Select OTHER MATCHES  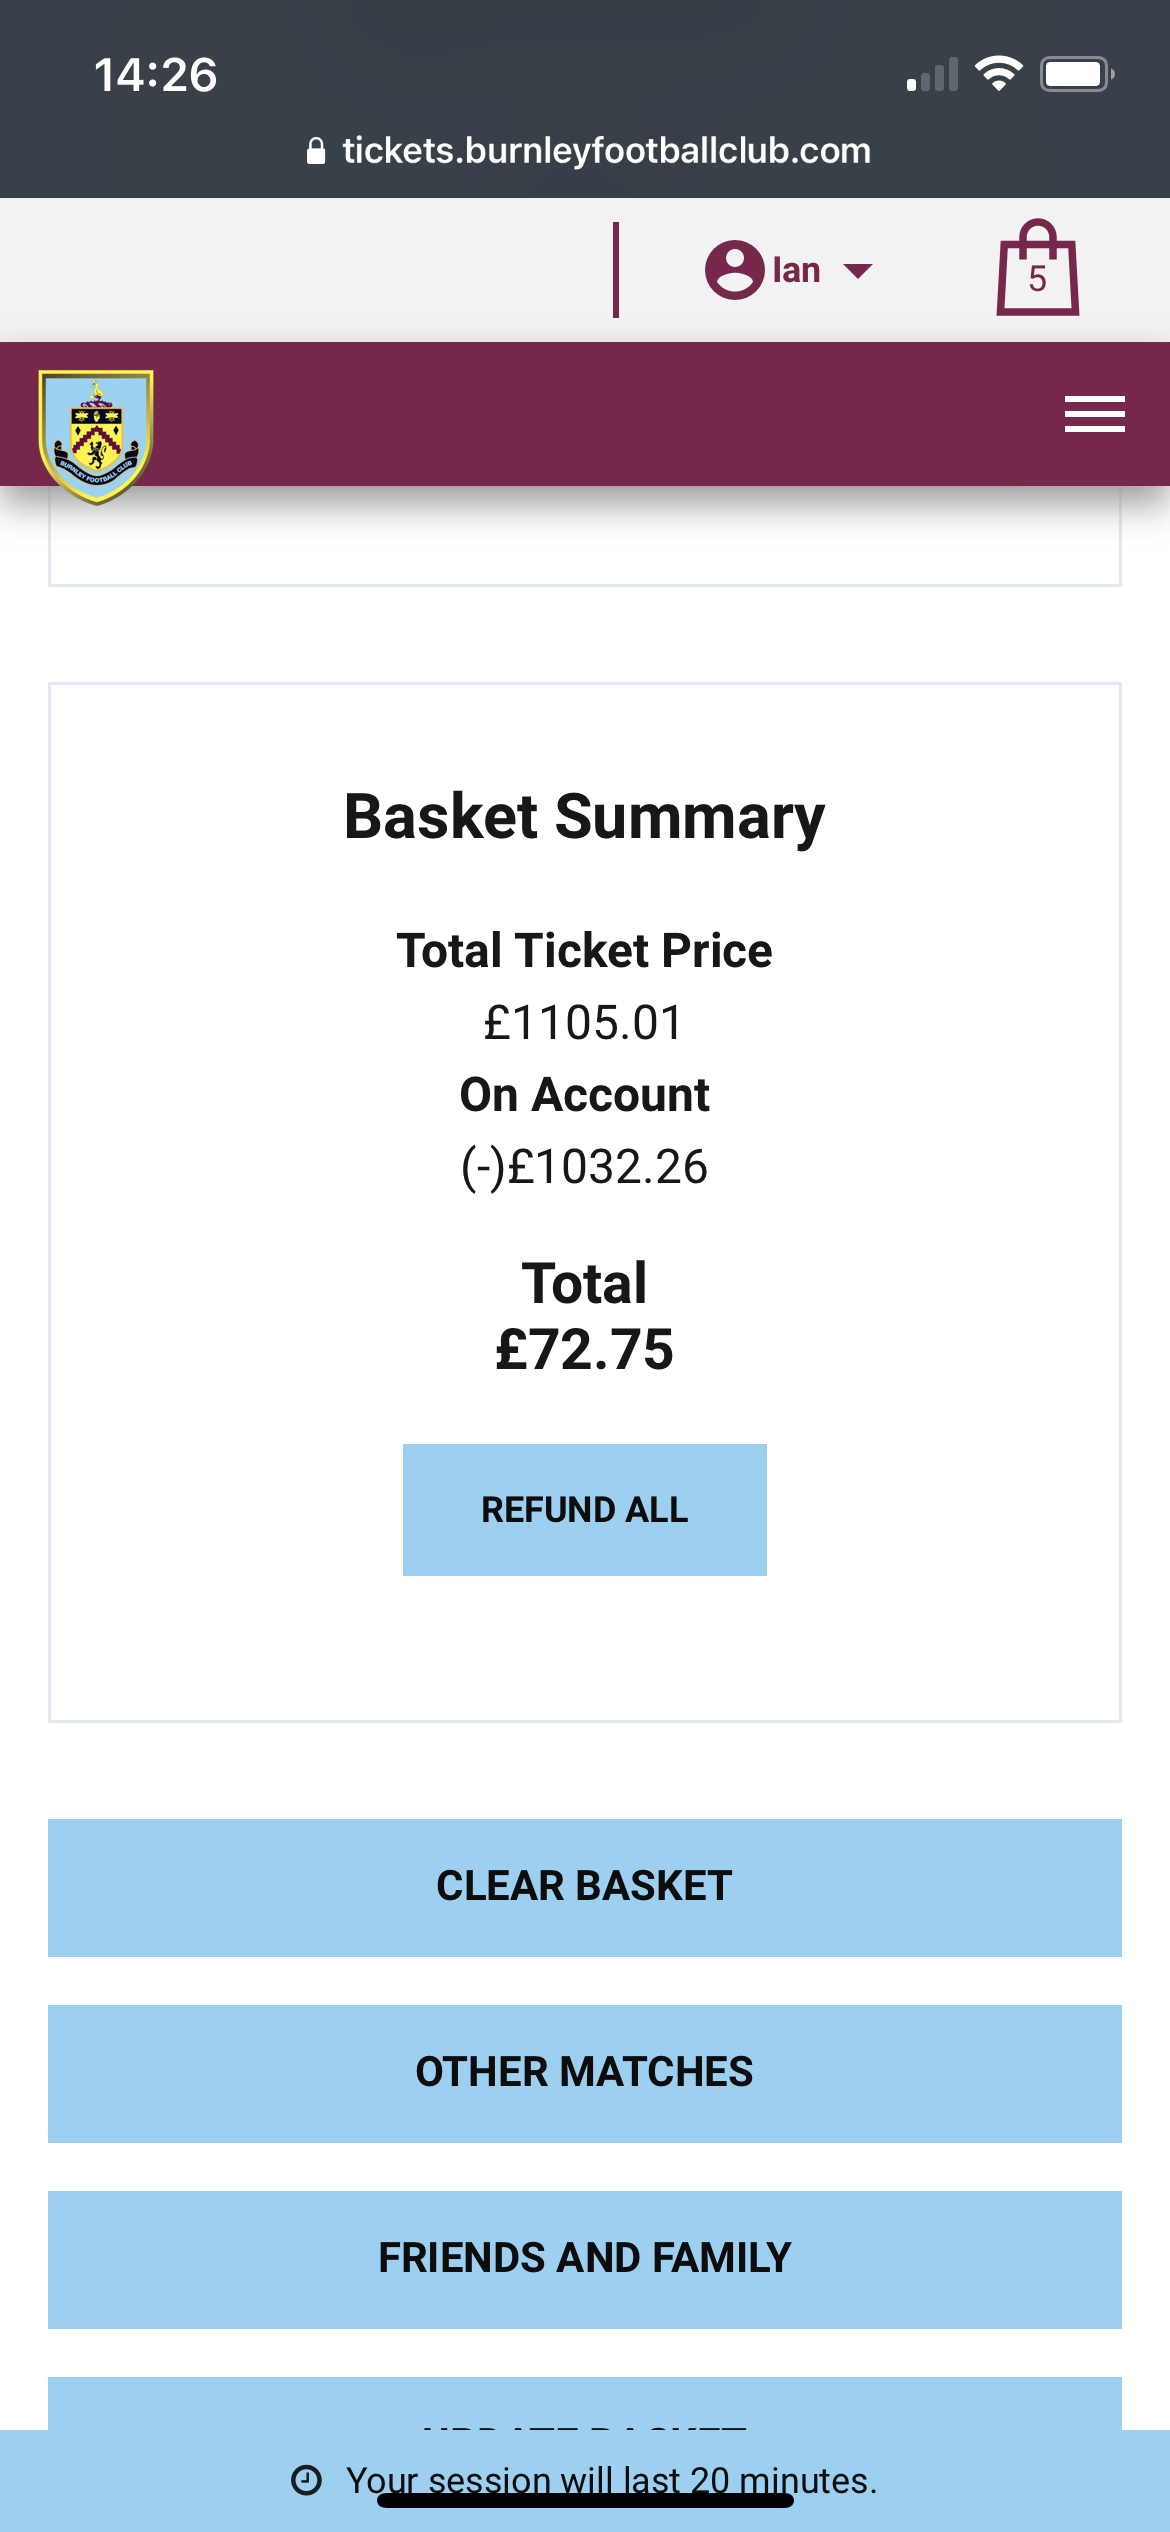pos(585,2074)
